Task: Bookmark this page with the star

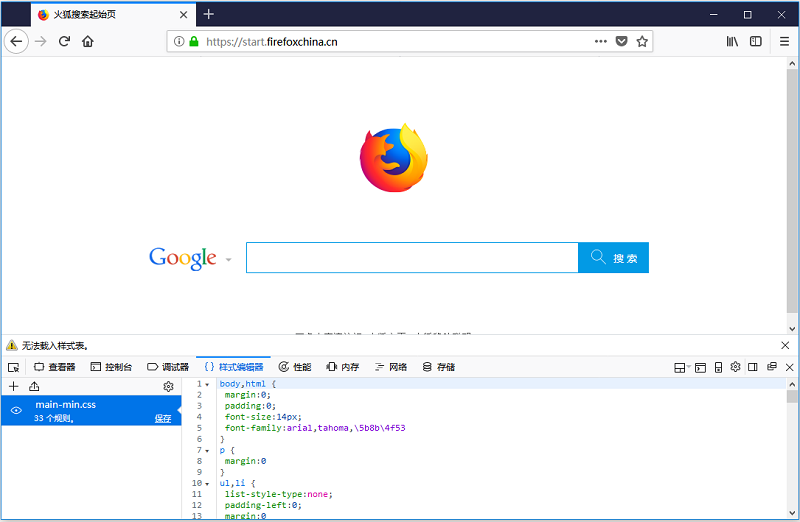Action: [x=642, y=41]
